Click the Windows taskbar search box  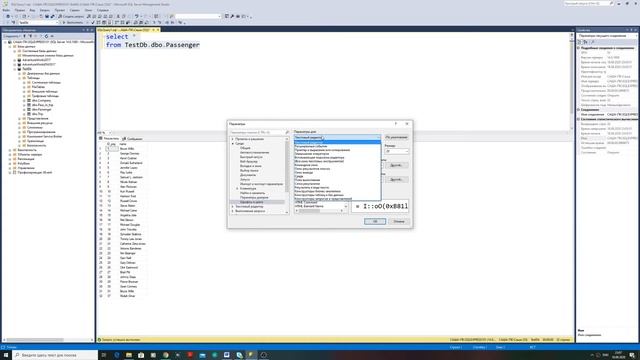[55, 355]
